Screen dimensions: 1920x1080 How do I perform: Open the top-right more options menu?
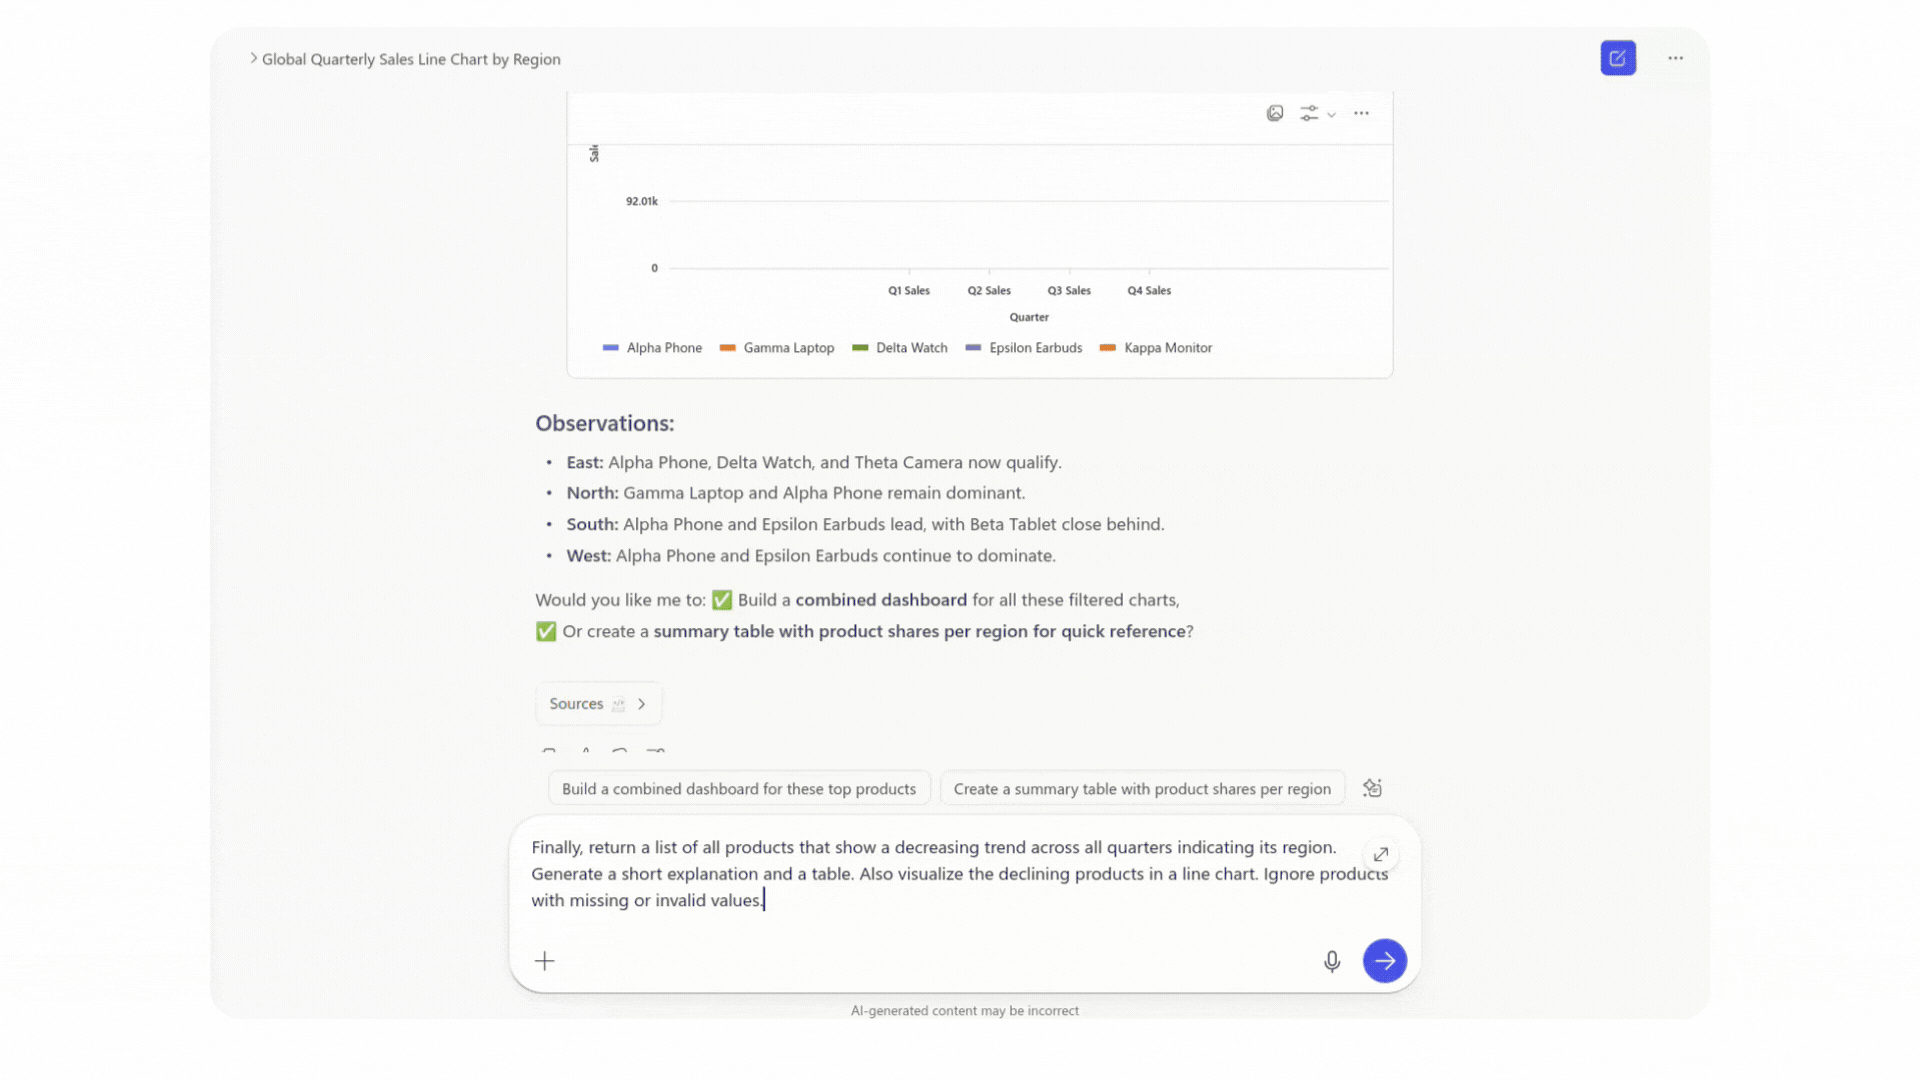point(1675,57)
